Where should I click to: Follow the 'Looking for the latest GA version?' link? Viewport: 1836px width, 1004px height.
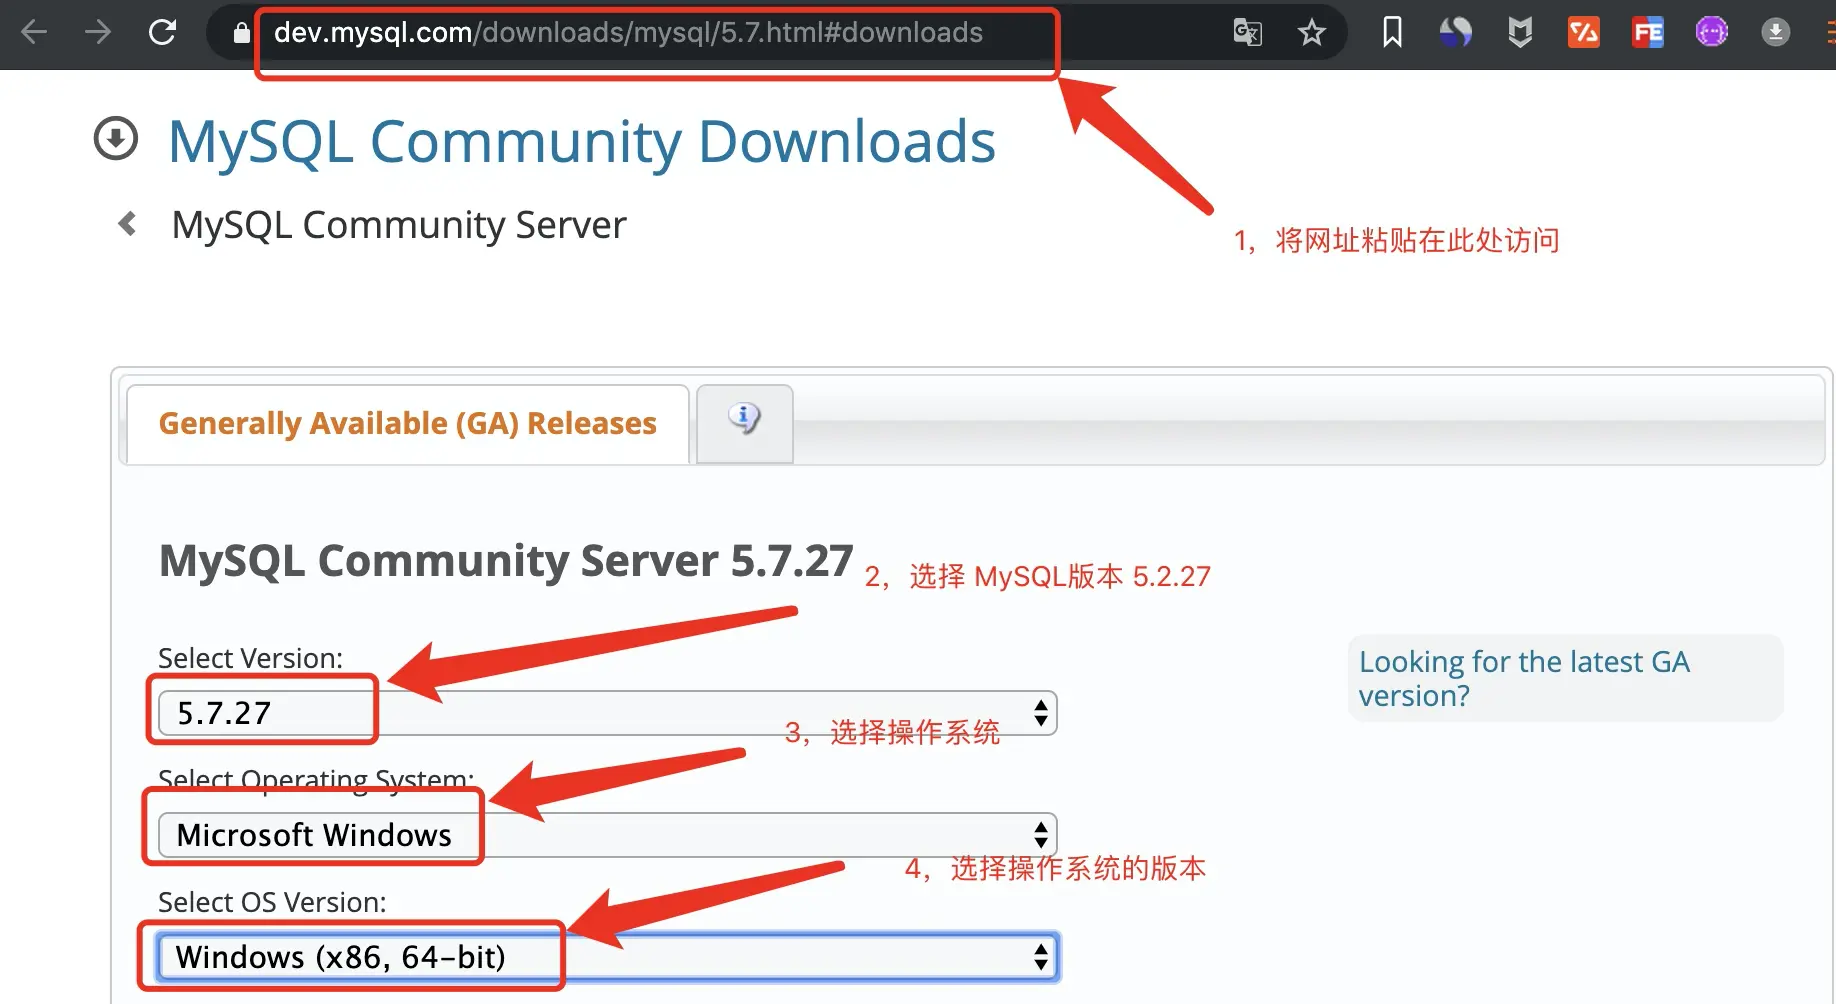point(1524,678)
